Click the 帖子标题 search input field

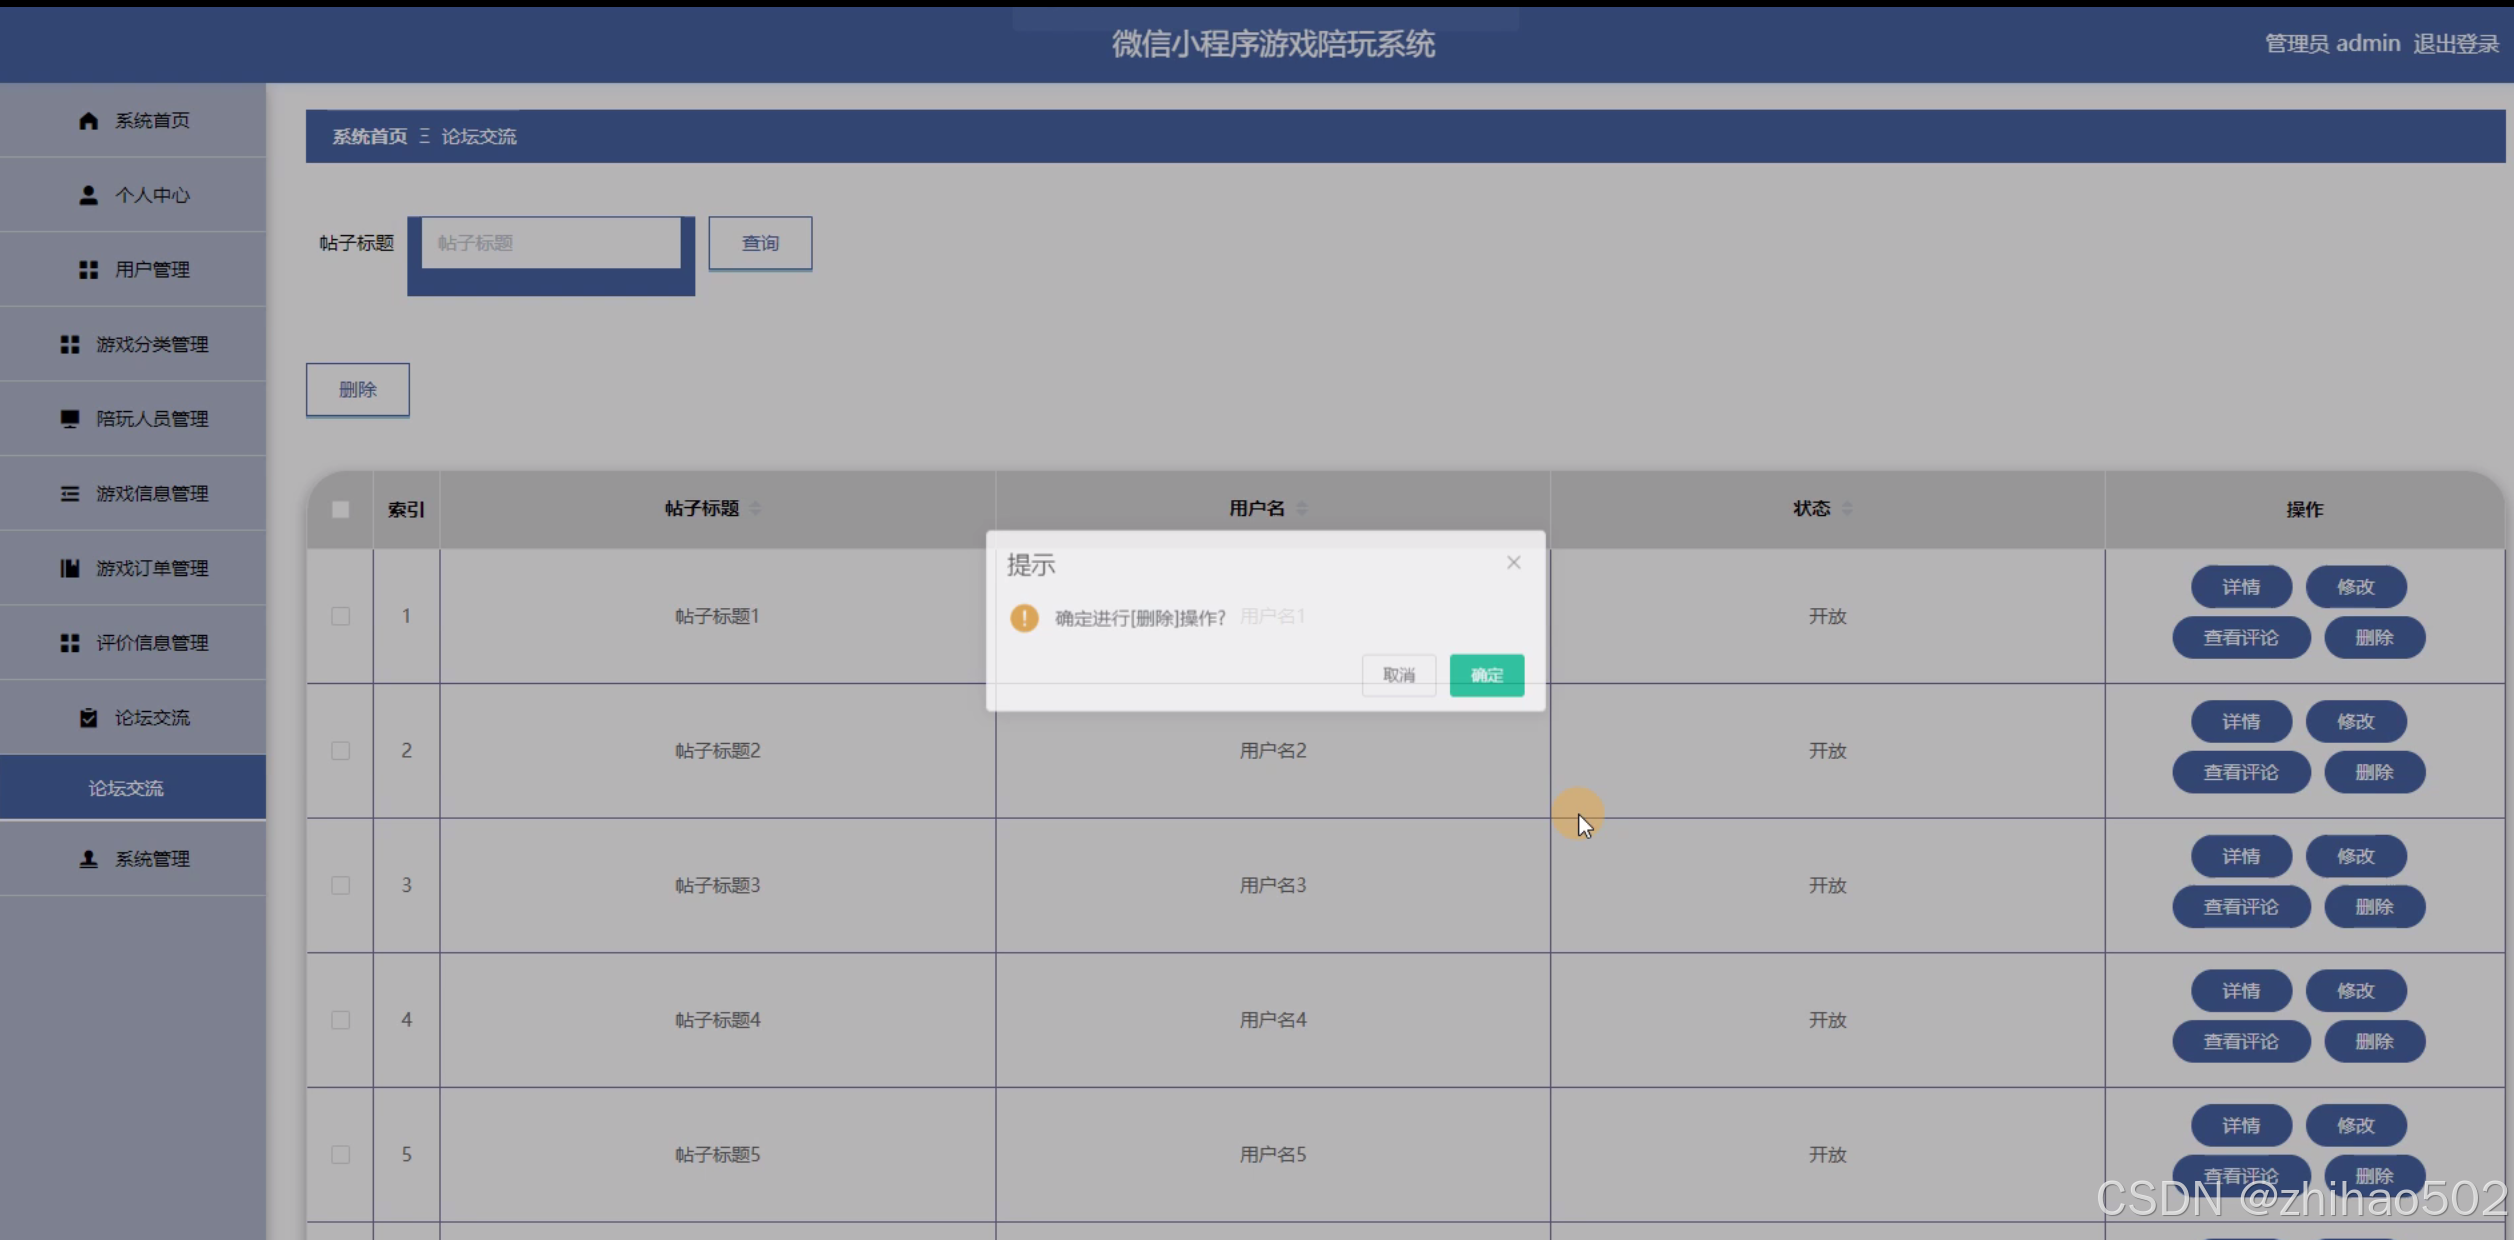(x=550, y=243)
